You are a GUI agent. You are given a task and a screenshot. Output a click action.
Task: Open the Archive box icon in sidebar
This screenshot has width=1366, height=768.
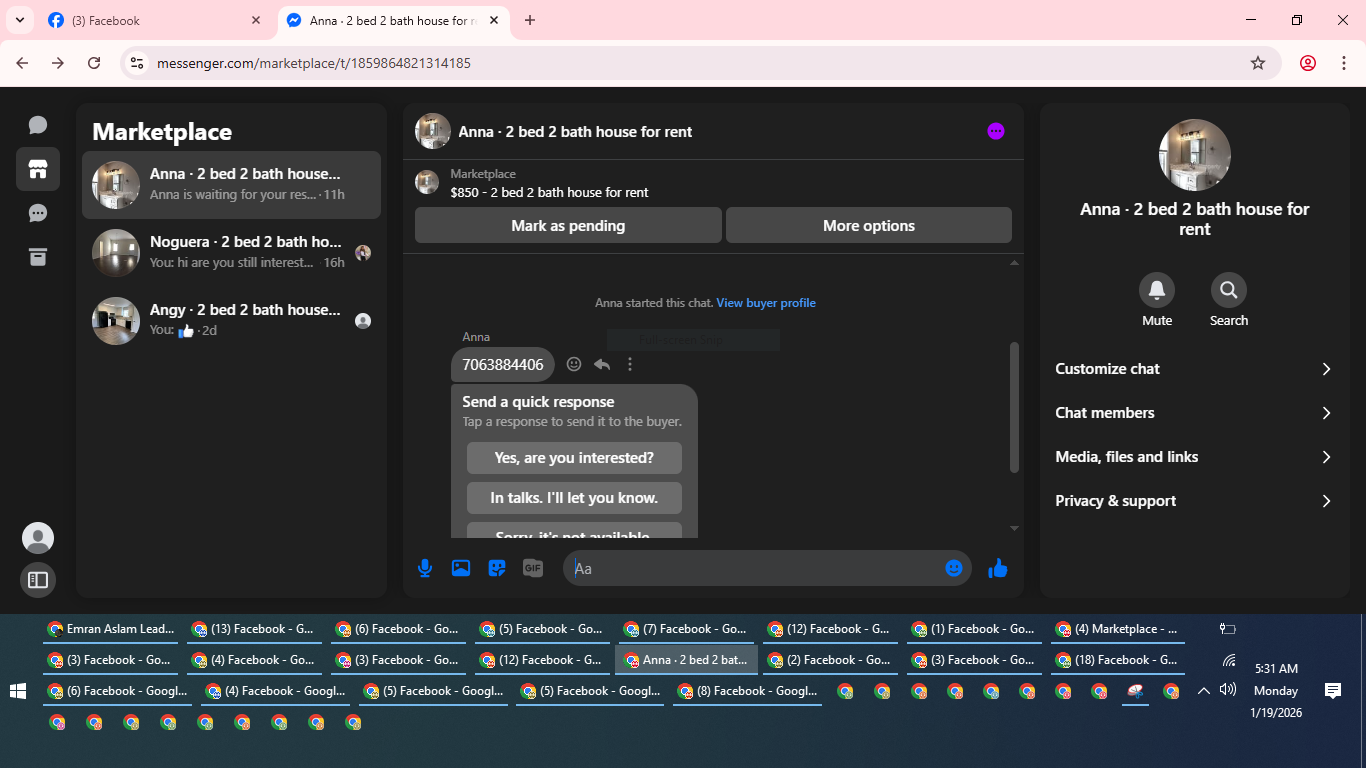click(x=38, y=257)
